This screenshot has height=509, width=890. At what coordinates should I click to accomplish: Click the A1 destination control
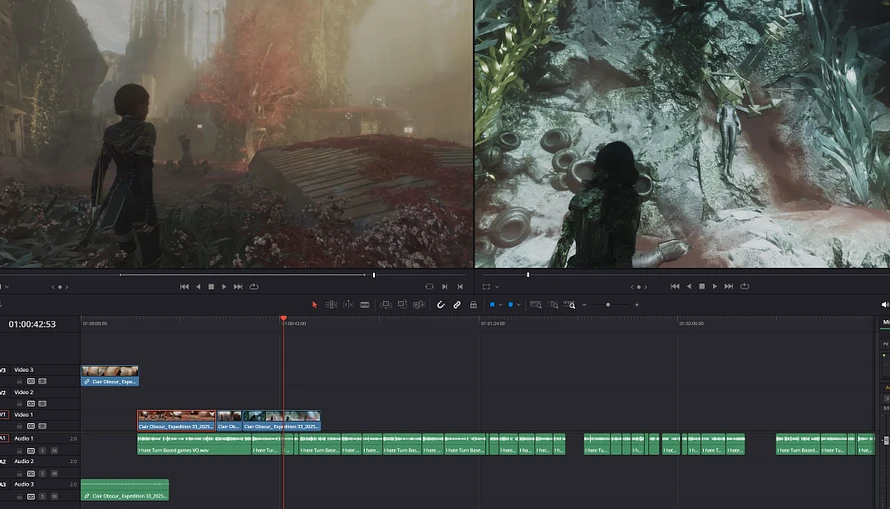pos(3,438)
